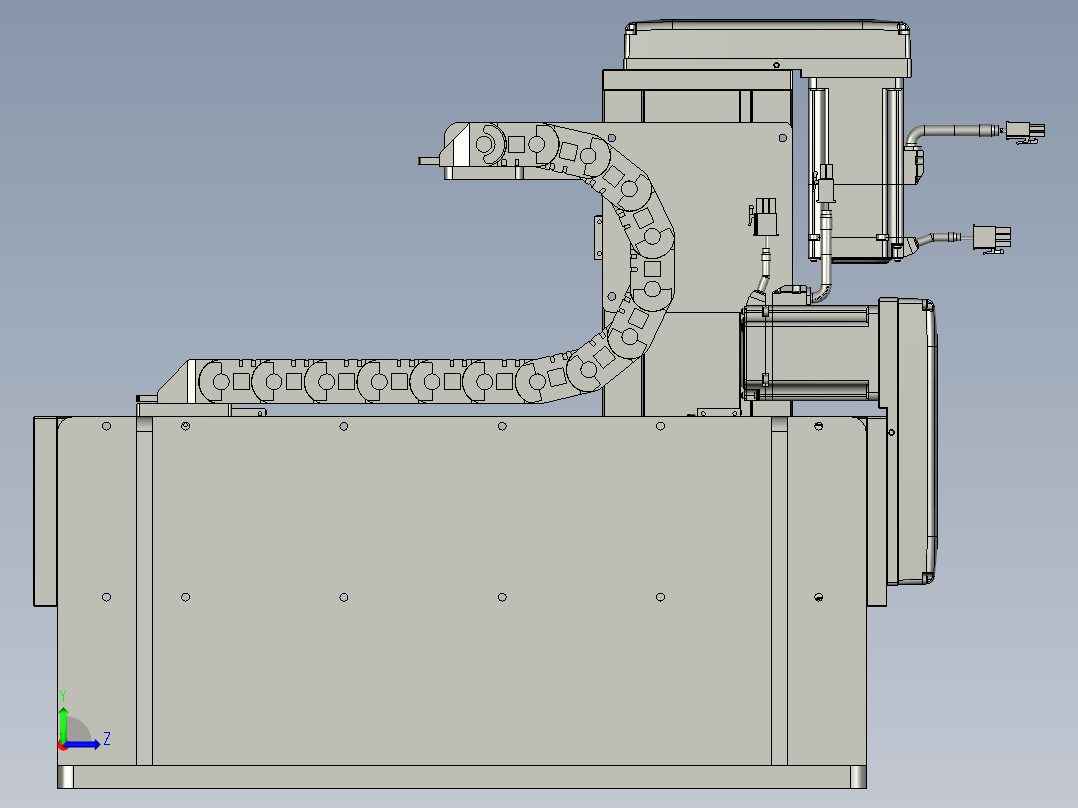The image size is (1078, 808).
Task: Select the horizontal servo motor cylinder body
Action: [810, 353]
